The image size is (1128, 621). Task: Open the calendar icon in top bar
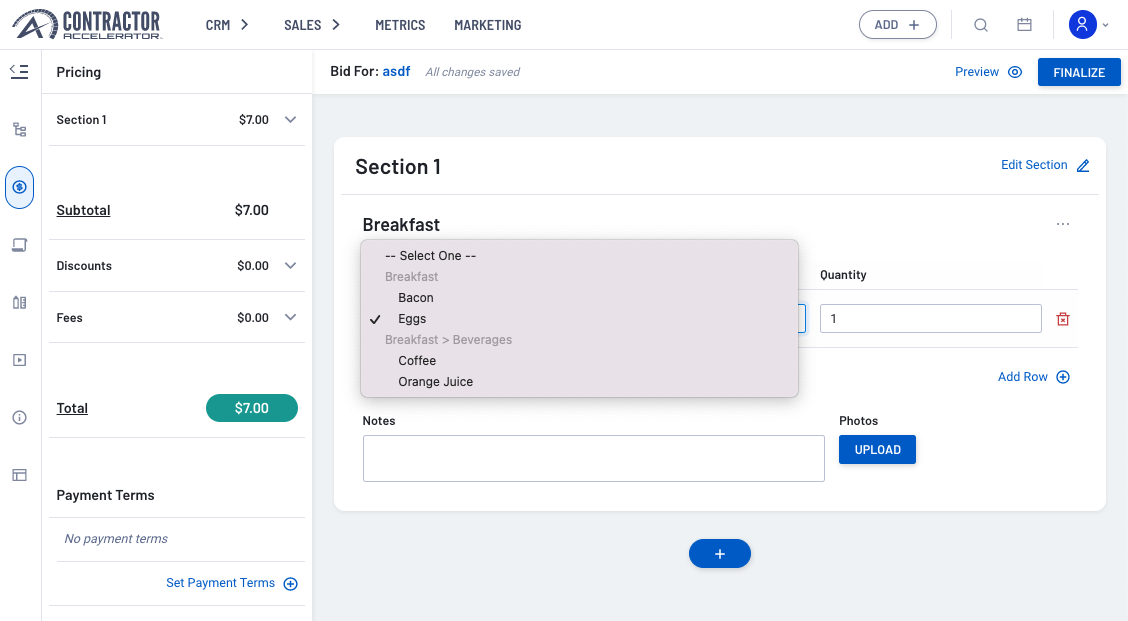point(1024,24)
